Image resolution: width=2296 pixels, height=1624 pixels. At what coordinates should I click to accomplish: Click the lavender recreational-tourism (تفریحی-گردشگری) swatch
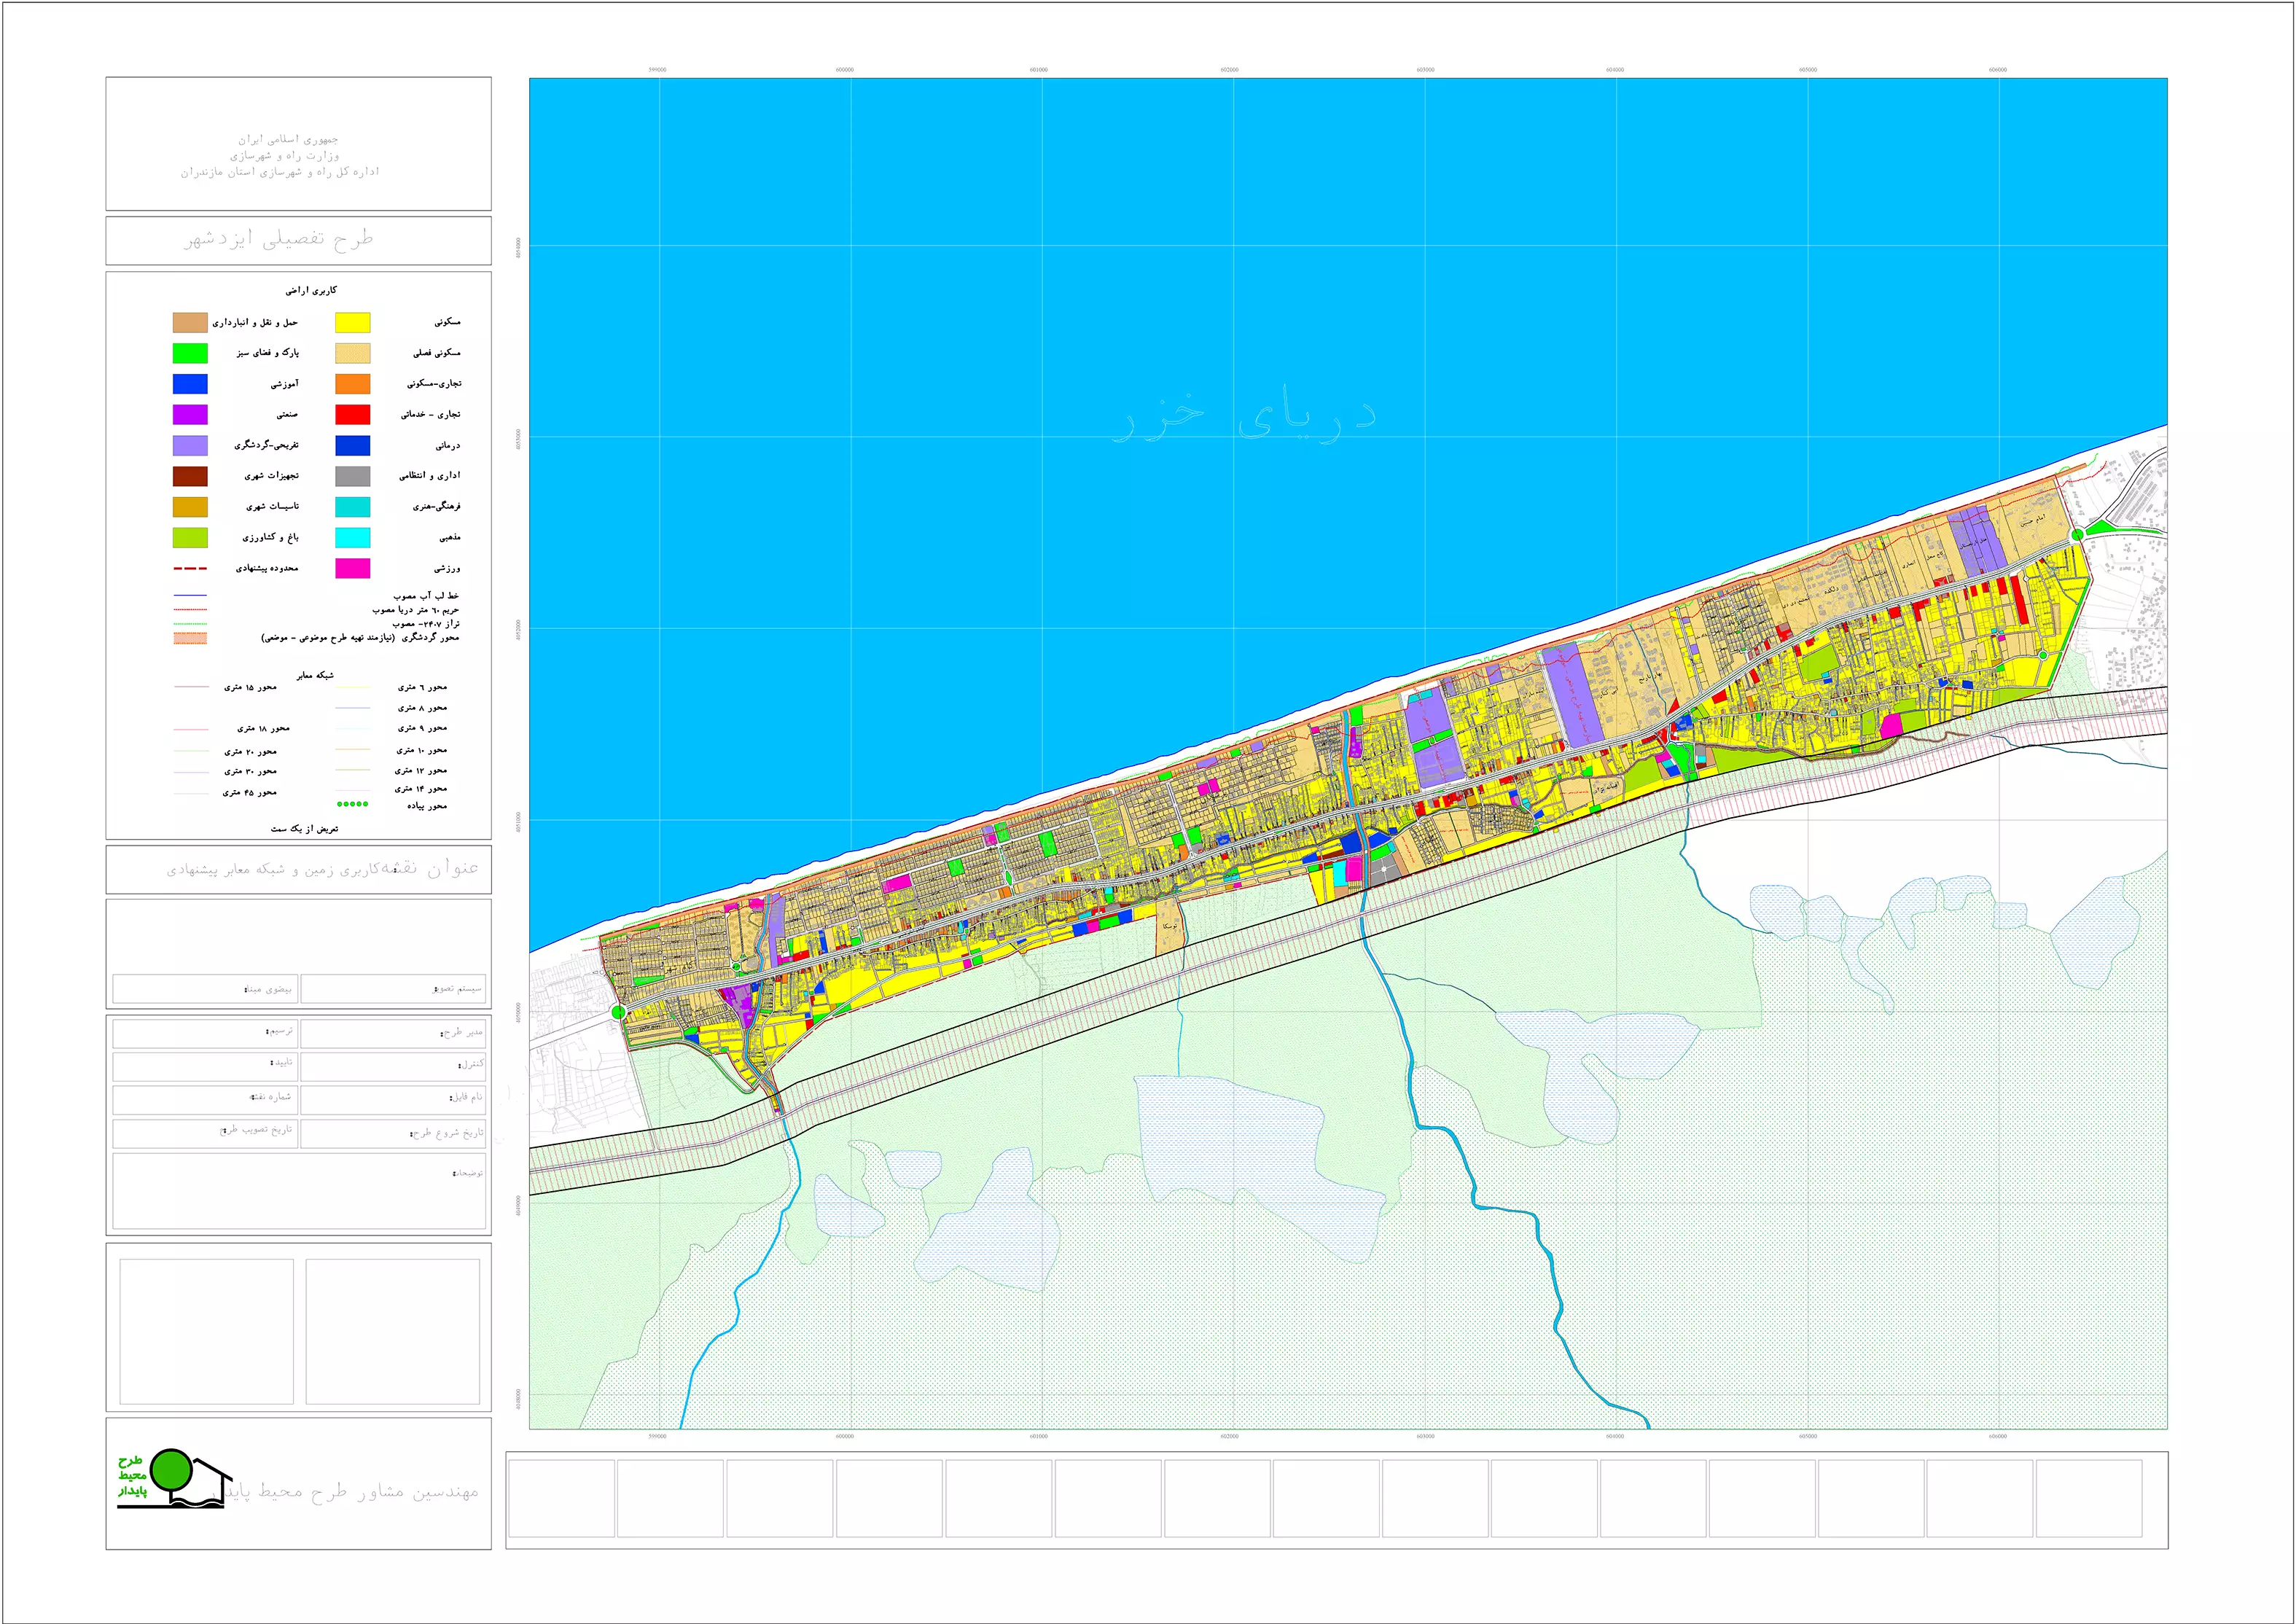(190, 445)
